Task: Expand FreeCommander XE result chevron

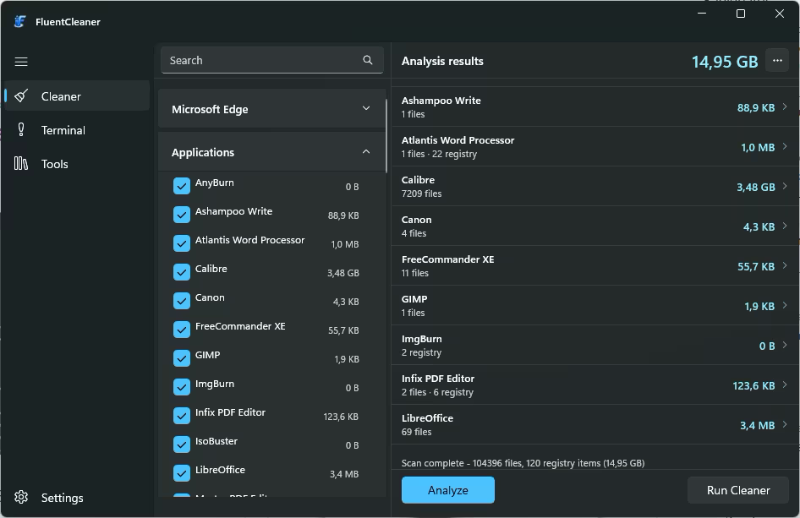Action: pyautogui.click(x=785, y=266)
